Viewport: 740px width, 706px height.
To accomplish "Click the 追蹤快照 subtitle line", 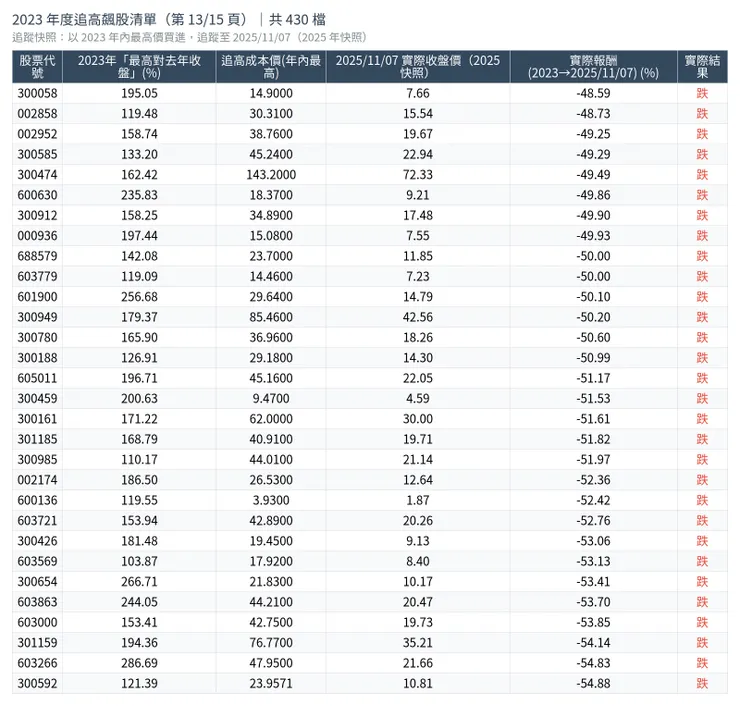I will click(x=190, y=37).
